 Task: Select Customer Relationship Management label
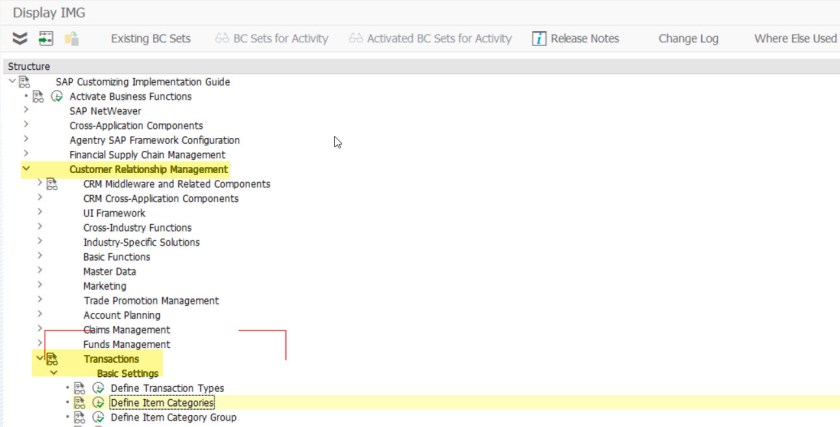[149, 169]
